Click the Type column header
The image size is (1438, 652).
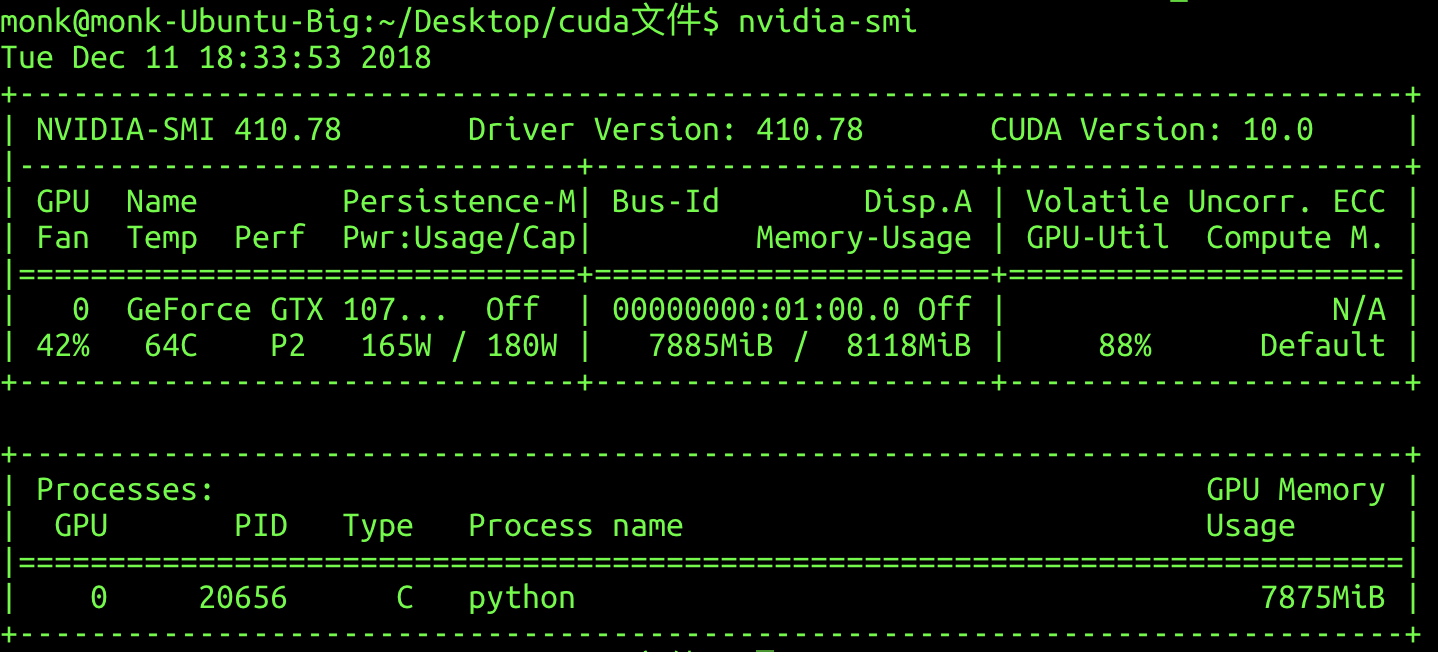pyautogui.click(x=378, y=526)
